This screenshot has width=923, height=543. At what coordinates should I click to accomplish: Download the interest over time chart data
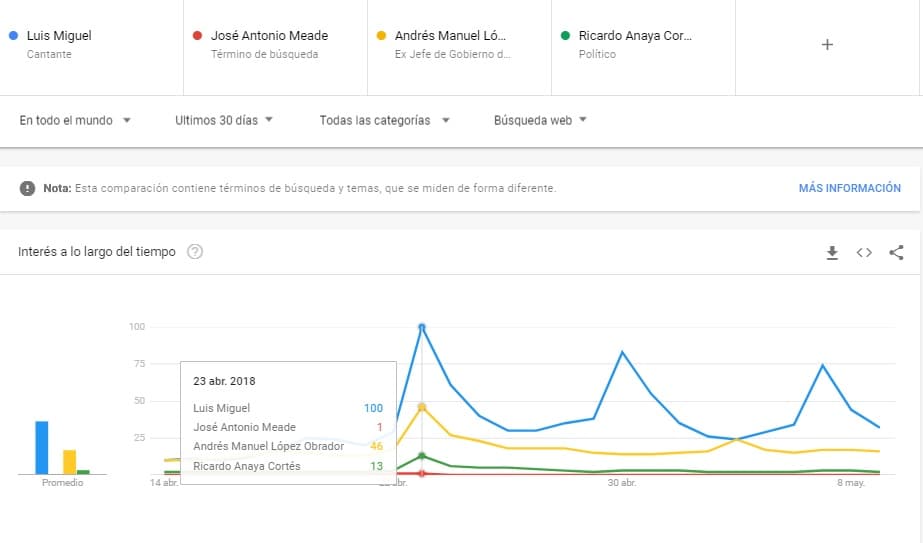832,253
